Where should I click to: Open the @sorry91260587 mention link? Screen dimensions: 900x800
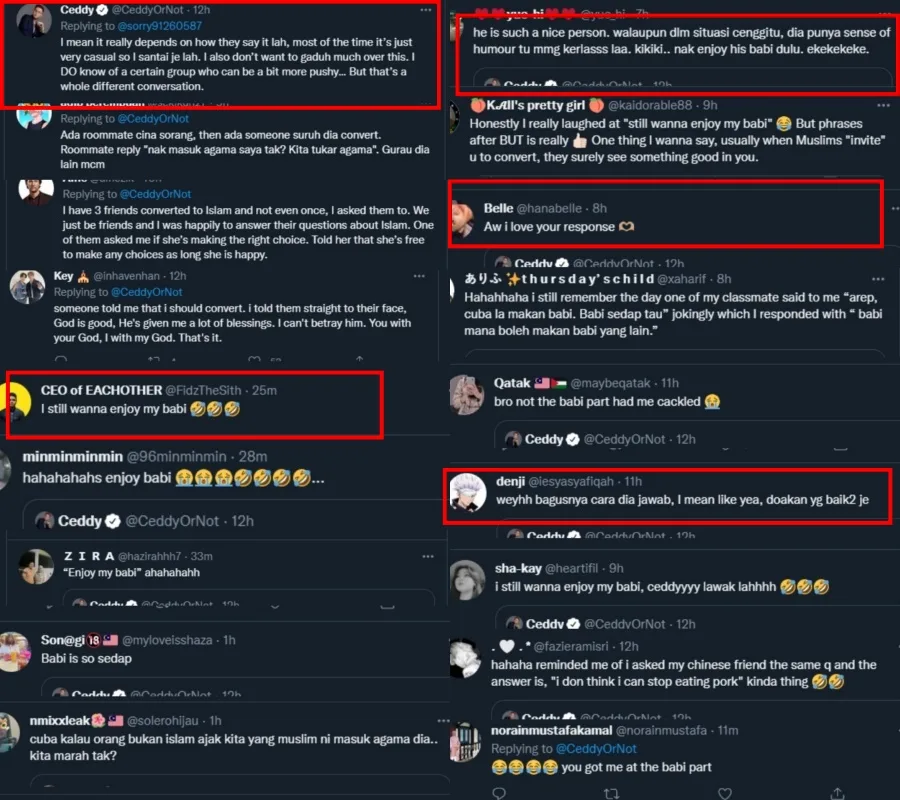pyautogui.click(x=160, y=26)
